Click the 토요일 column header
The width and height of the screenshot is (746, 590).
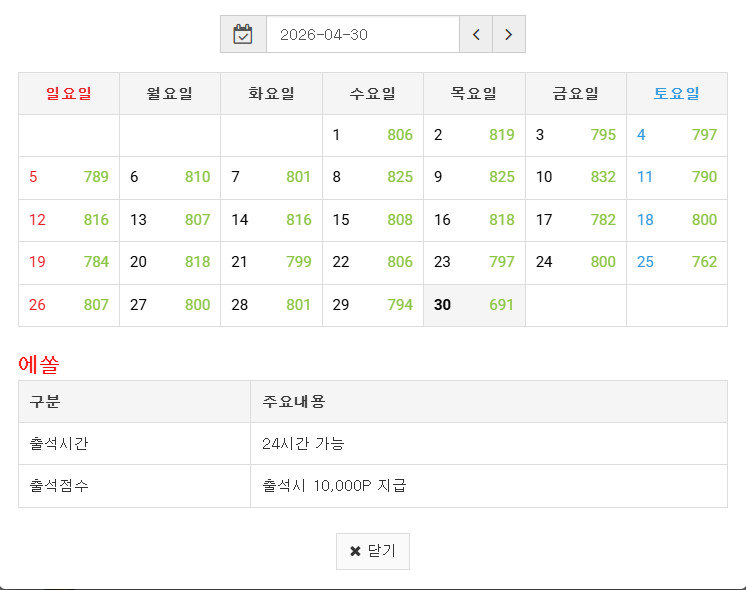click(x=676, y=94)
